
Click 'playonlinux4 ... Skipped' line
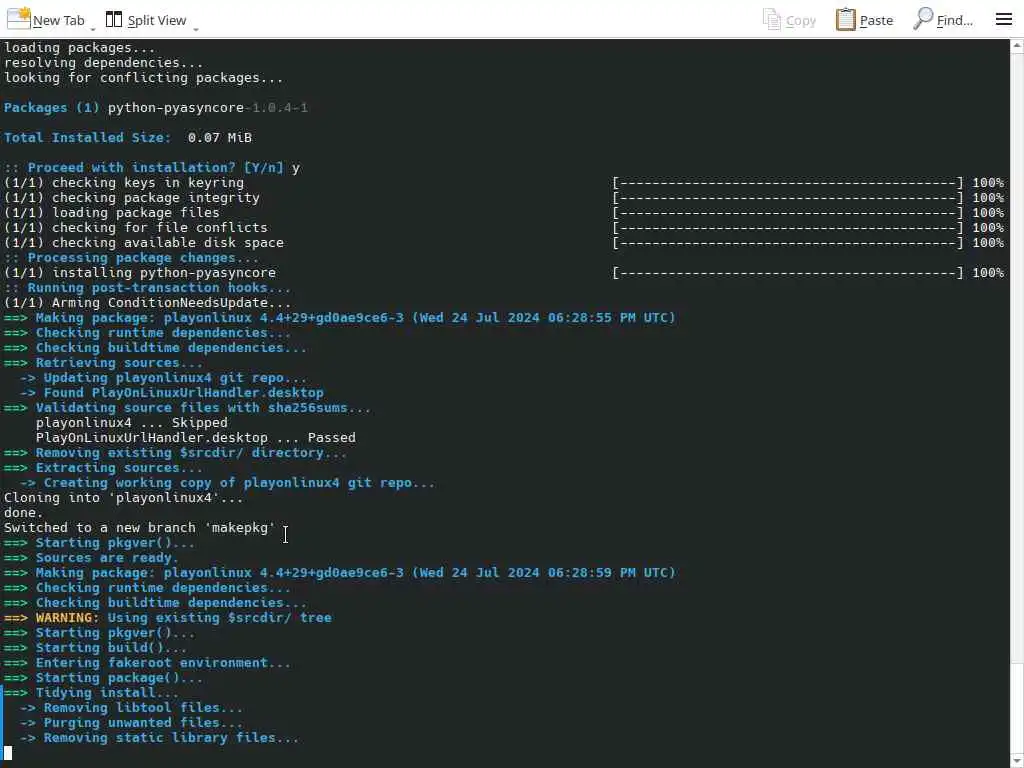click(132, 423)
